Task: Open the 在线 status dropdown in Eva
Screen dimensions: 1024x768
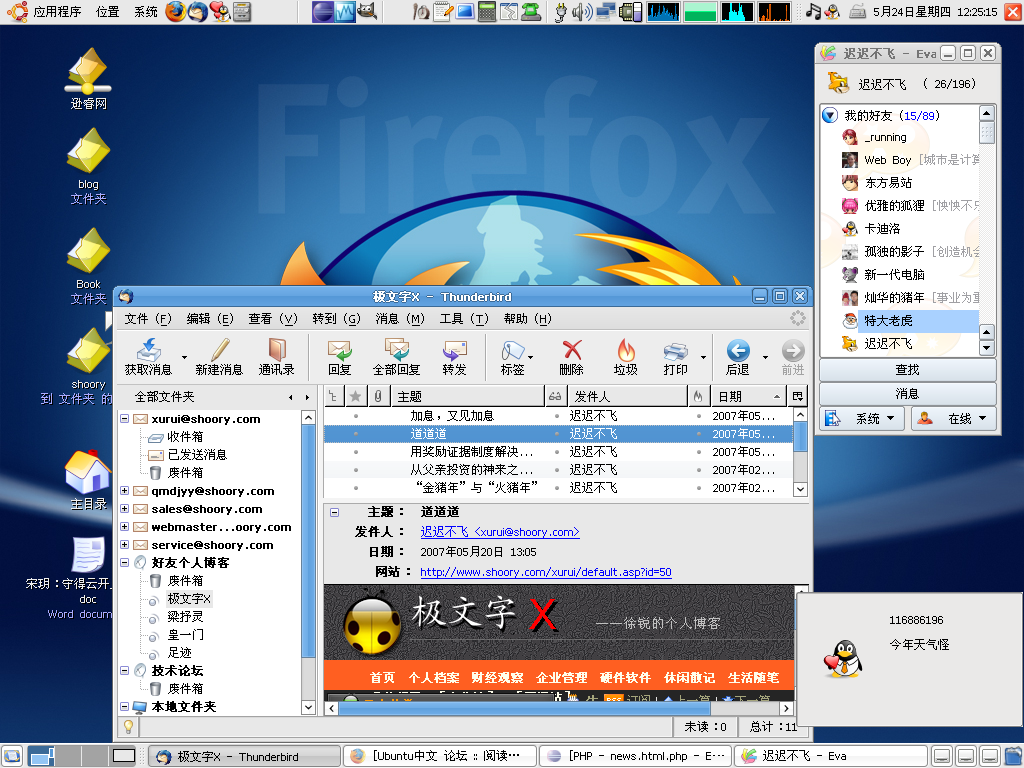Action: (953, 419)
